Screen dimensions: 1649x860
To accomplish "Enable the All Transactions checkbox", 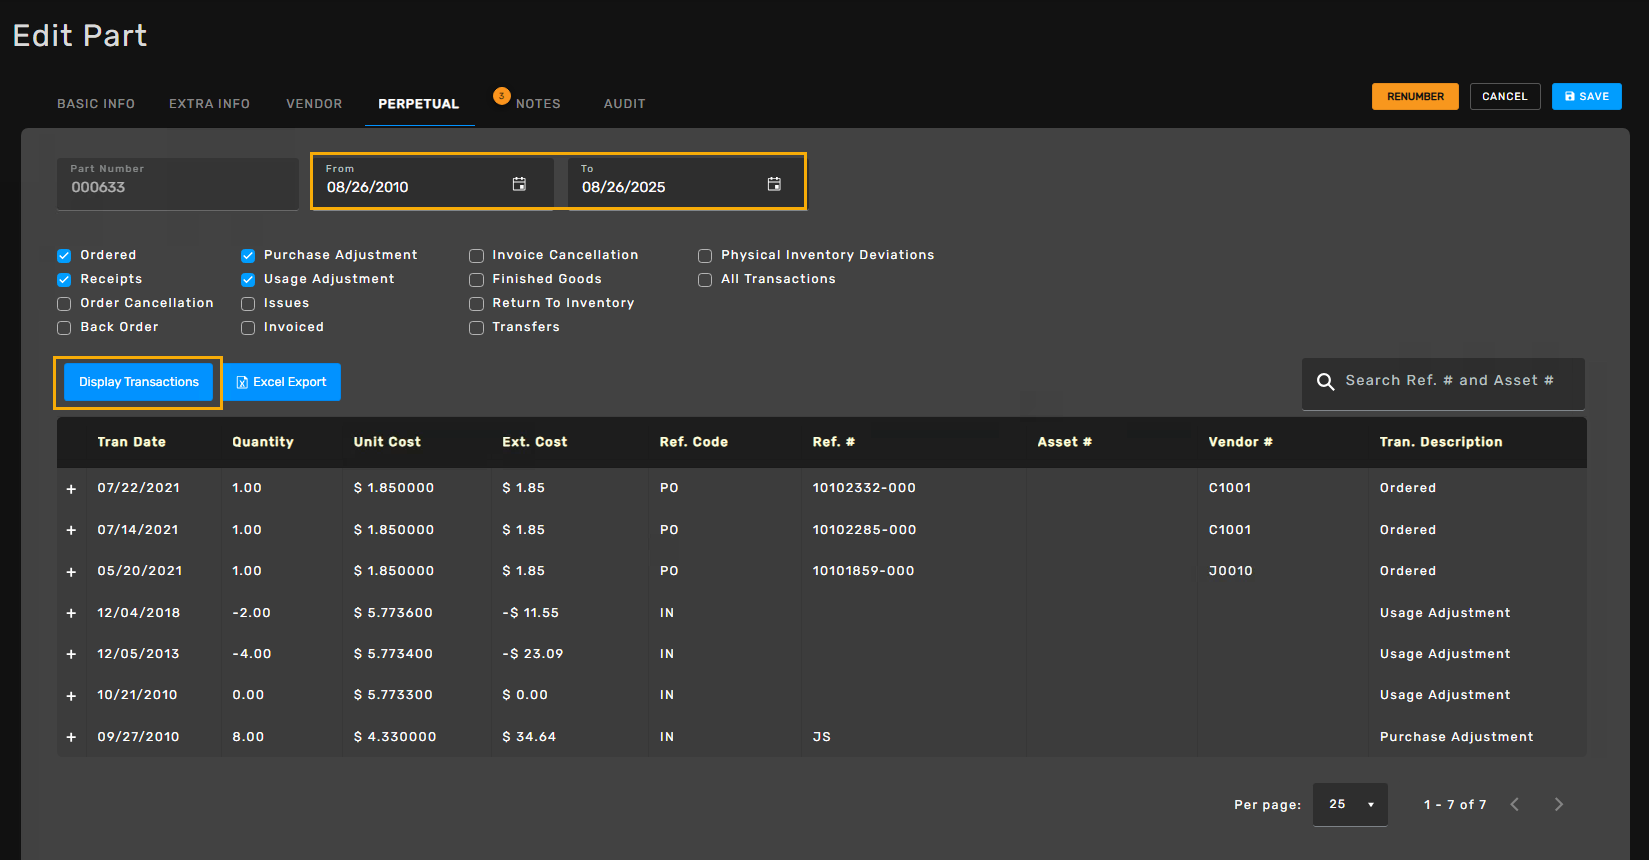I will 705,280.
